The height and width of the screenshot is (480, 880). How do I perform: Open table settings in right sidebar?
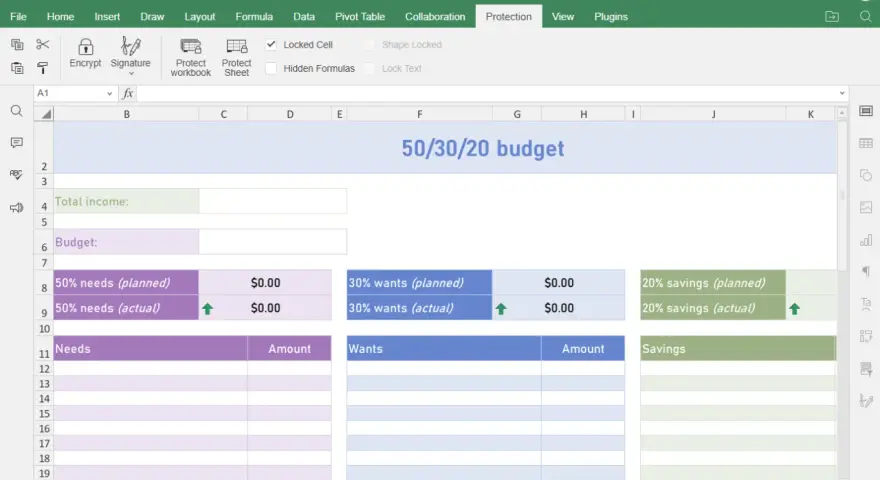(x=866, y=143)
